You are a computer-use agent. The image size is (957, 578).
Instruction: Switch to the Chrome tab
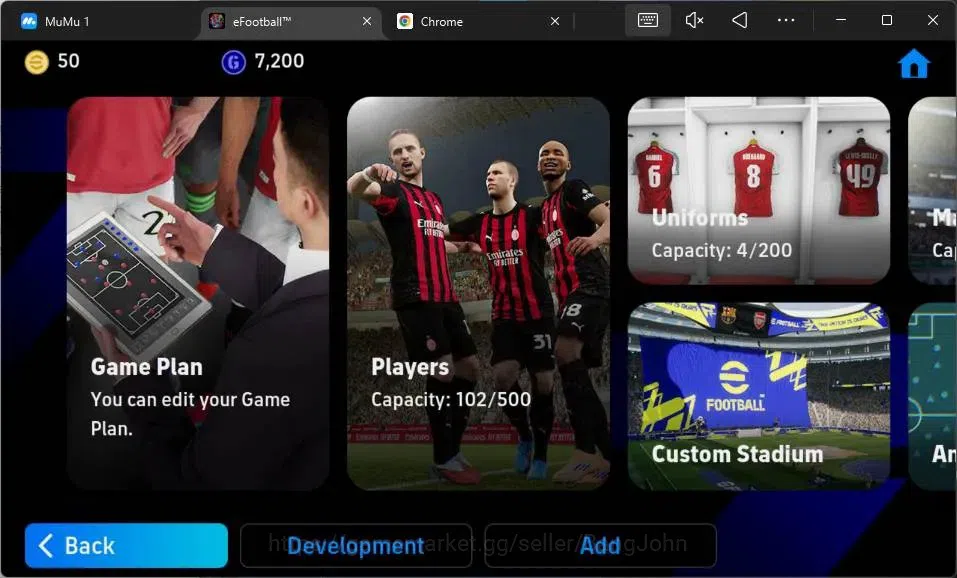click(479, 21)
